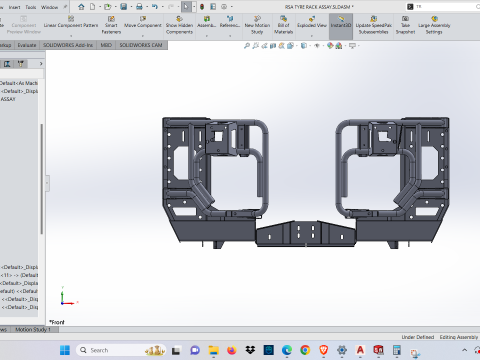Image resolution: width=480 pixels, height=360 pixels.
Task: Click the Under Defined status text
Action: coord(418,337)
